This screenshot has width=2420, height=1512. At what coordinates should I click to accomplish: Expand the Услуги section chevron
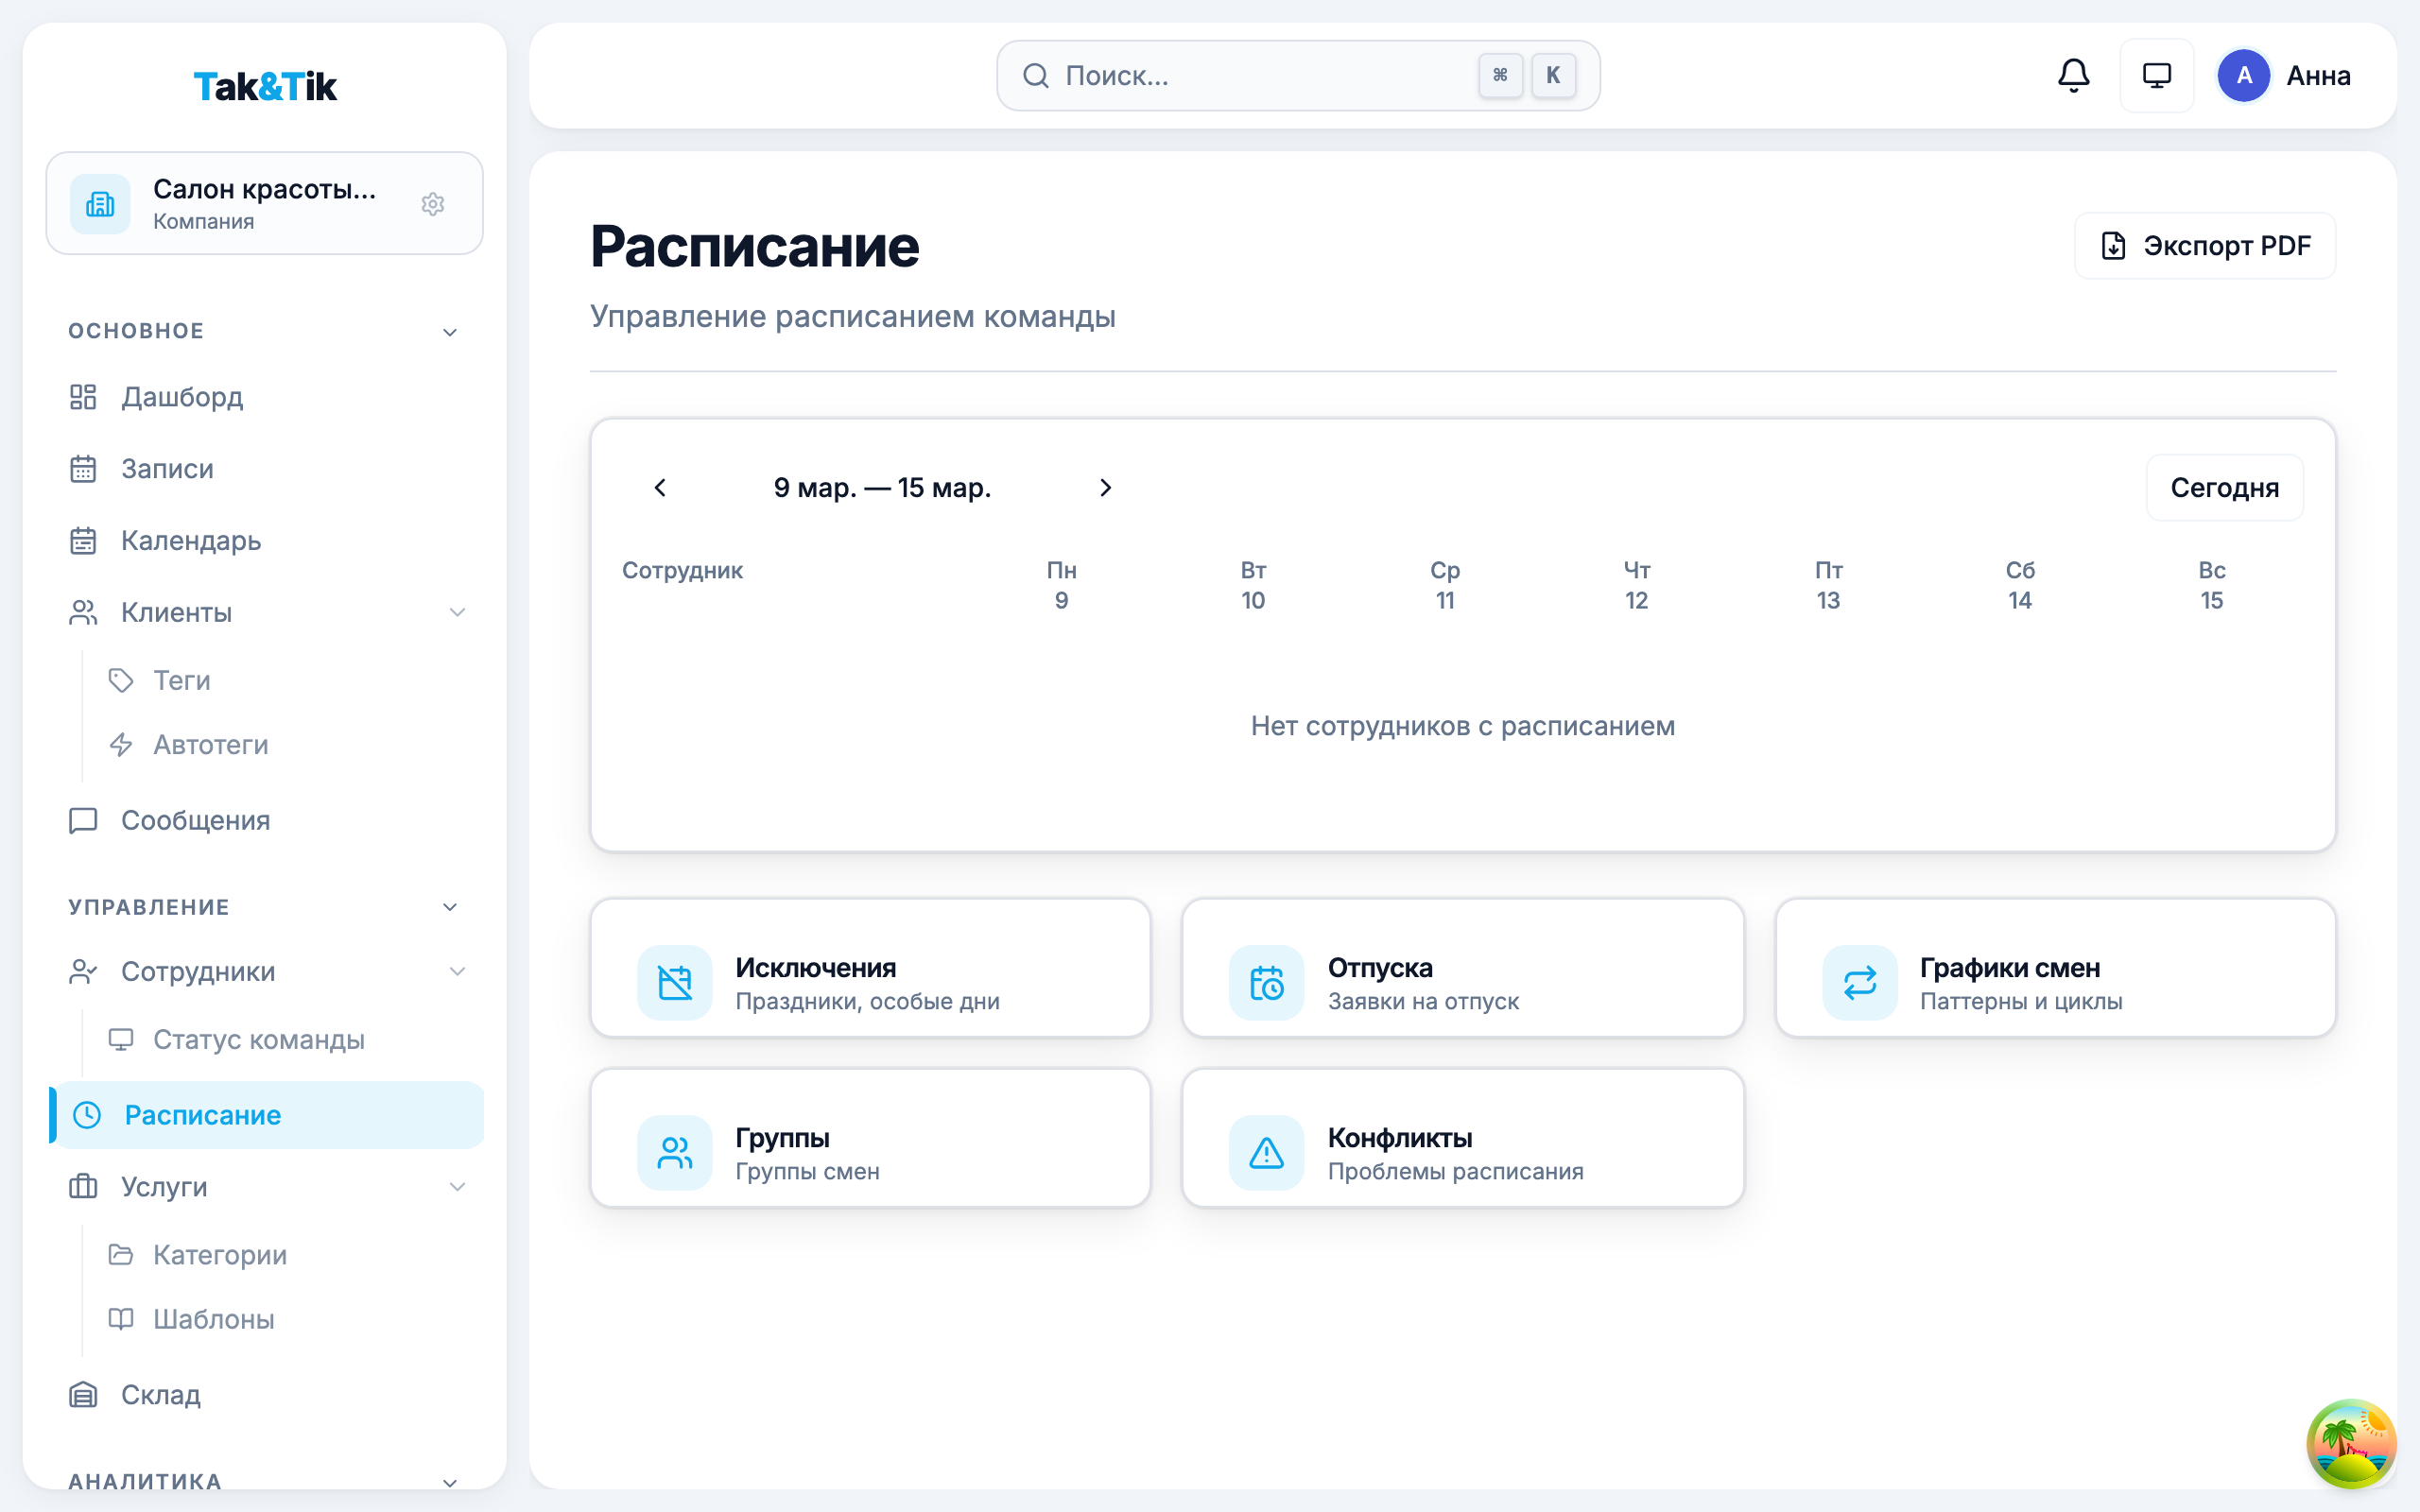click(x=458, y=1187)
